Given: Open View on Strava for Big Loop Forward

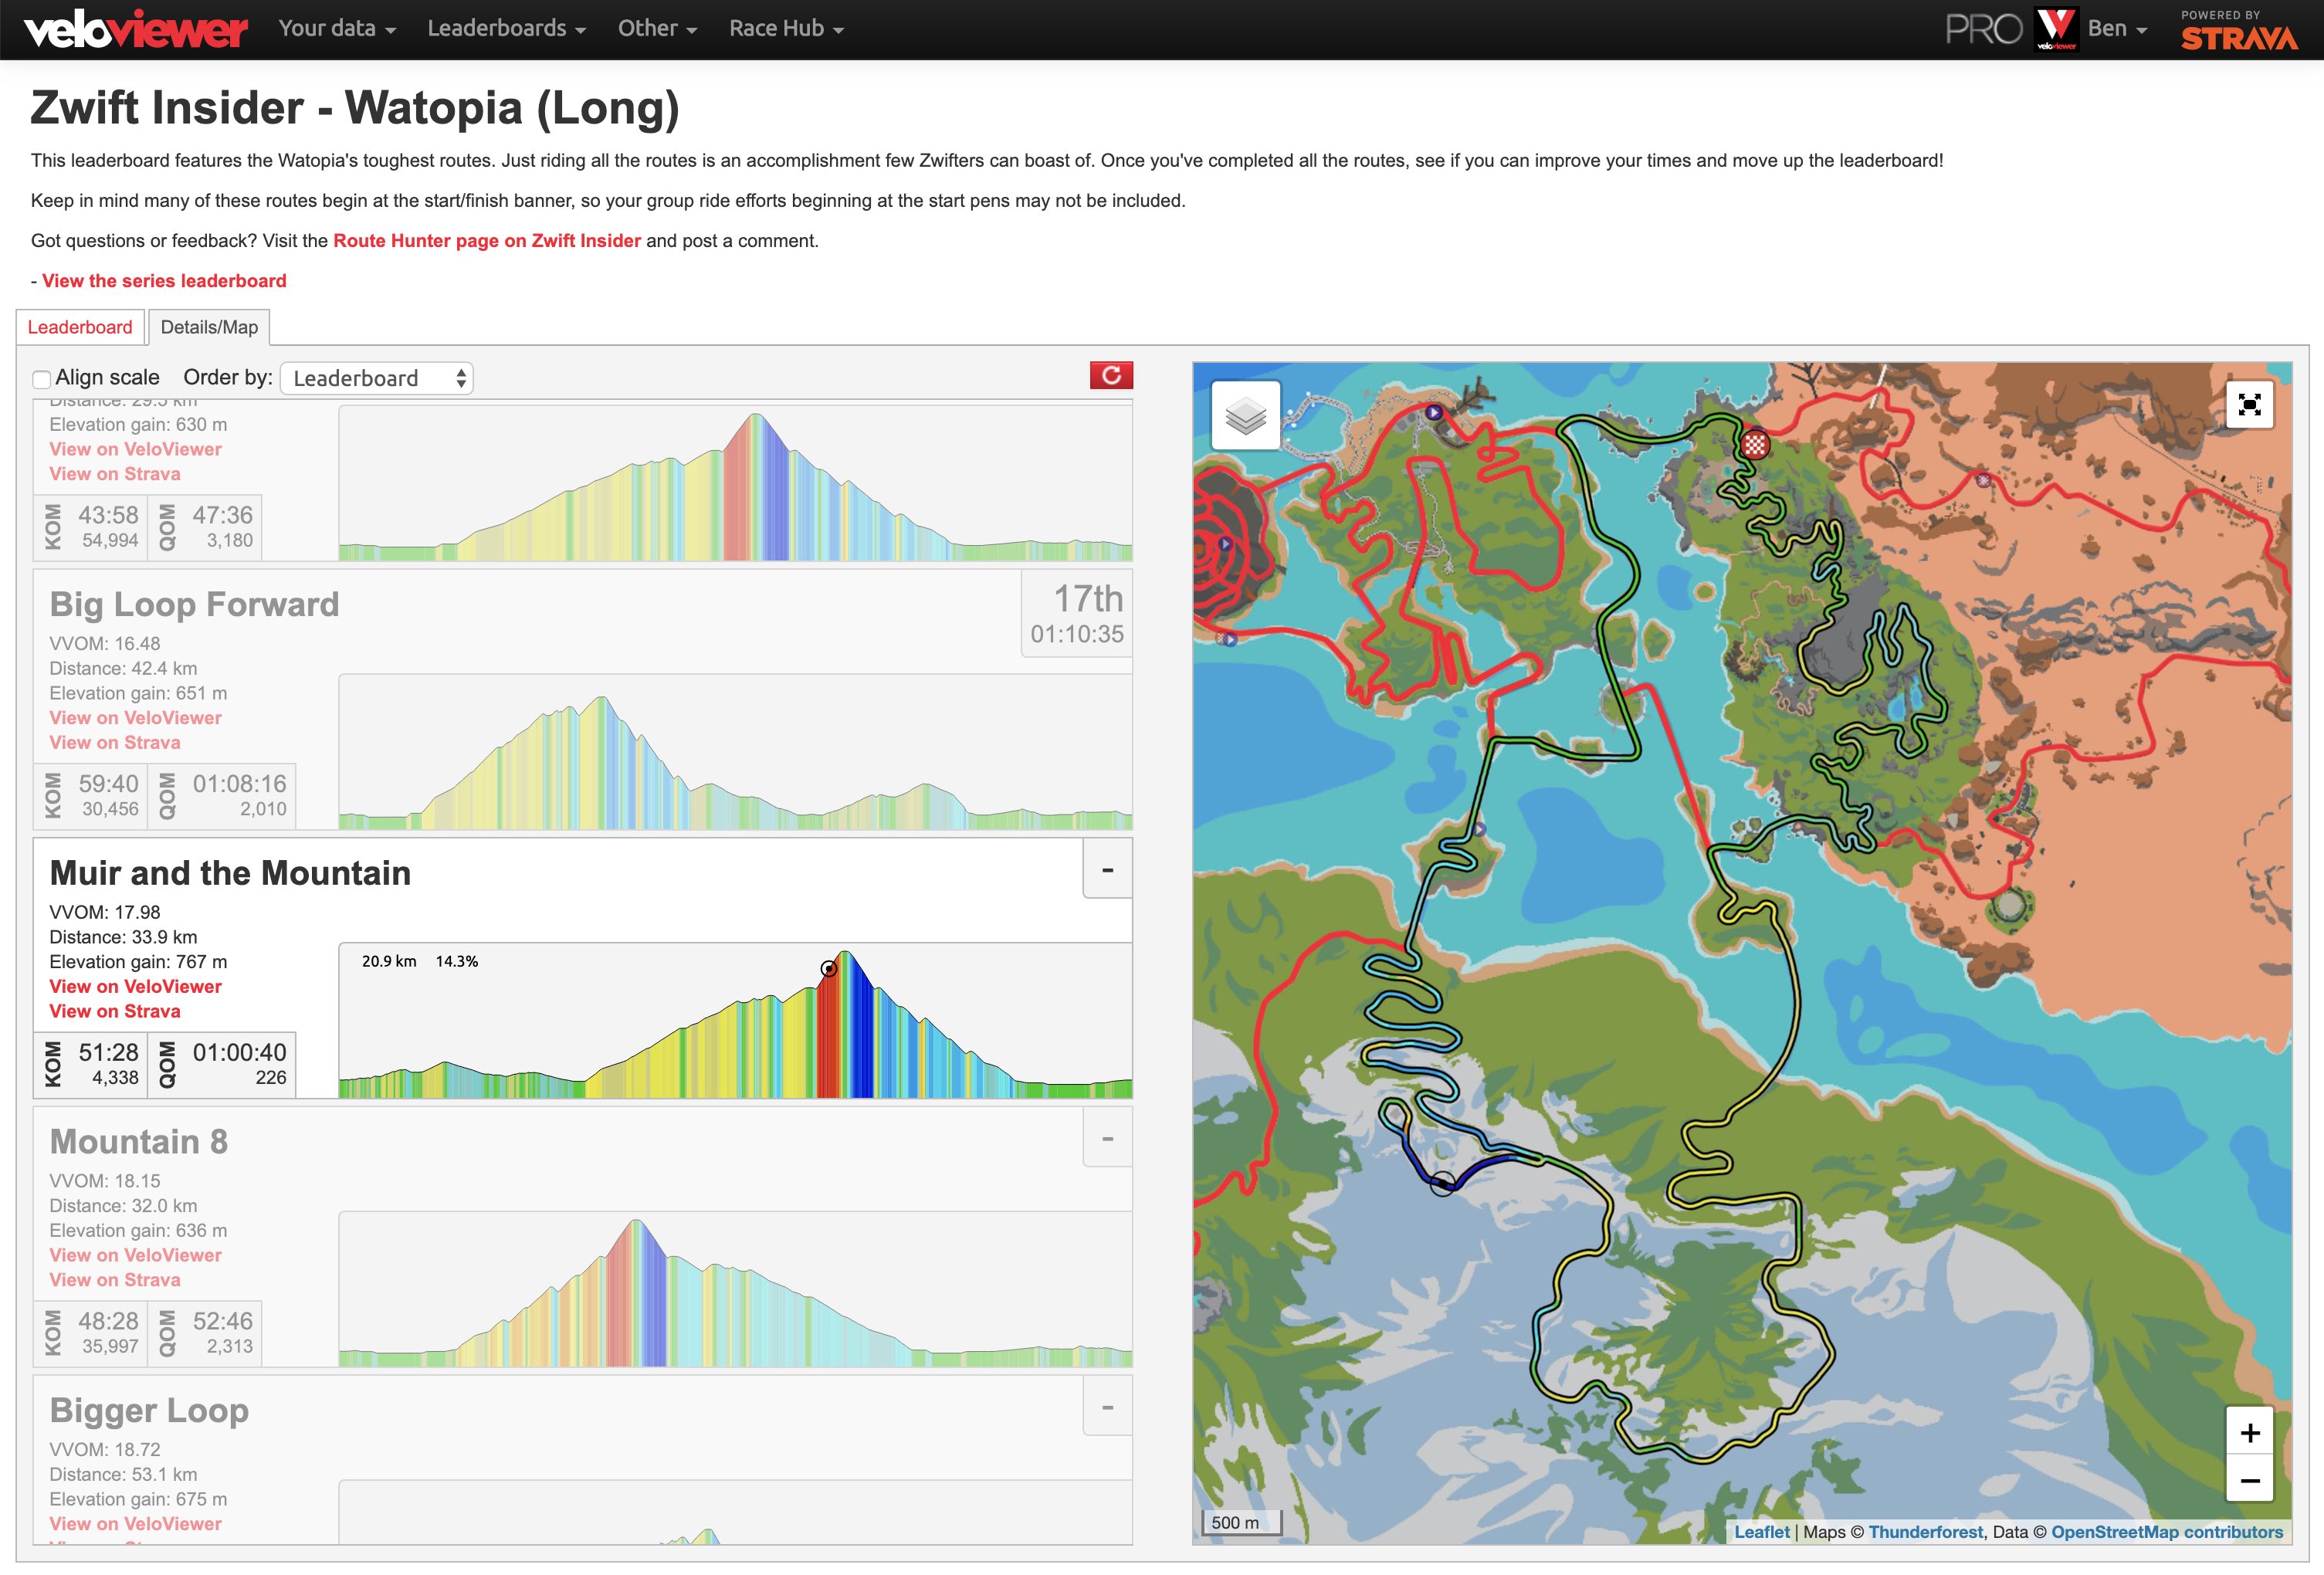Looking at the screenshot, I should [x=115, y=743].
